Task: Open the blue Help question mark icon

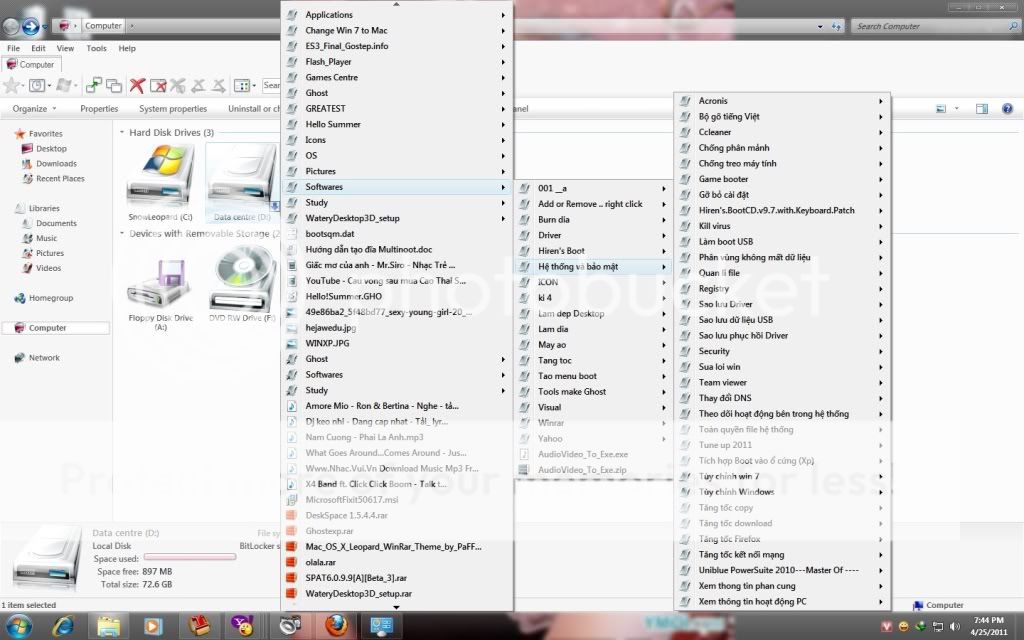Action: [x=1007, y=108]
